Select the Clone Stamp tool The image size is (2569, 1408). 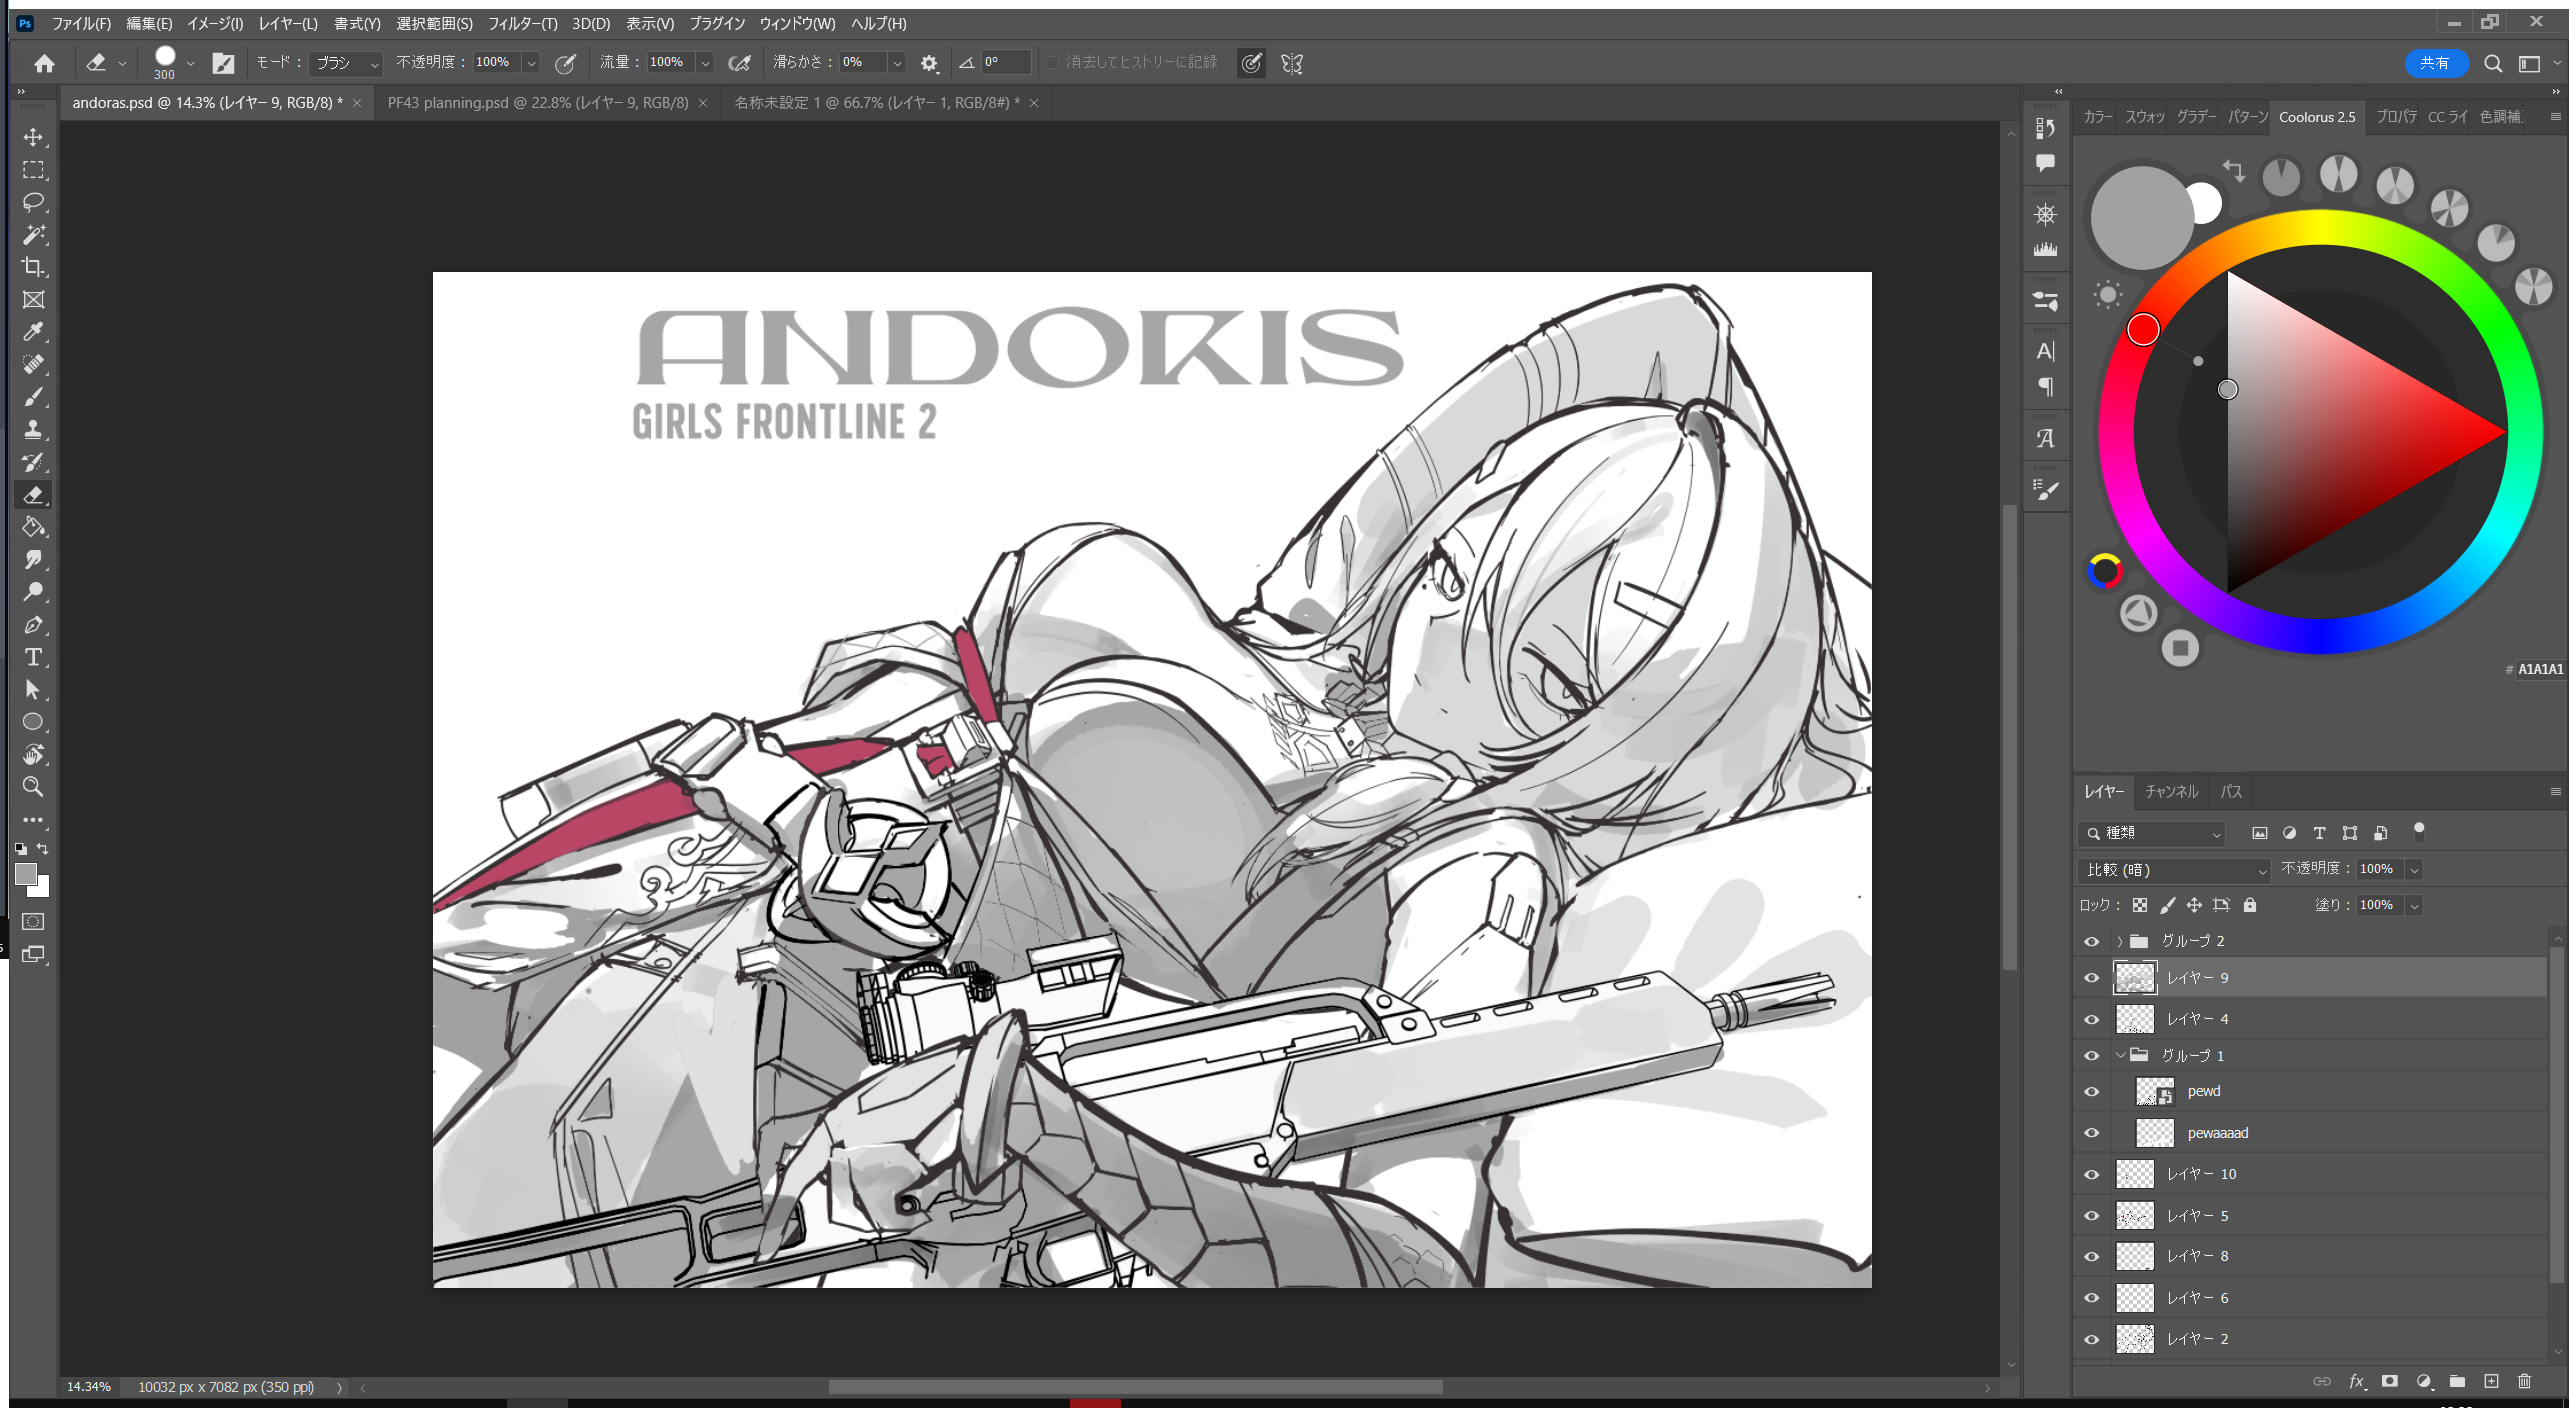pyautogui.click(x=33, y=430)
